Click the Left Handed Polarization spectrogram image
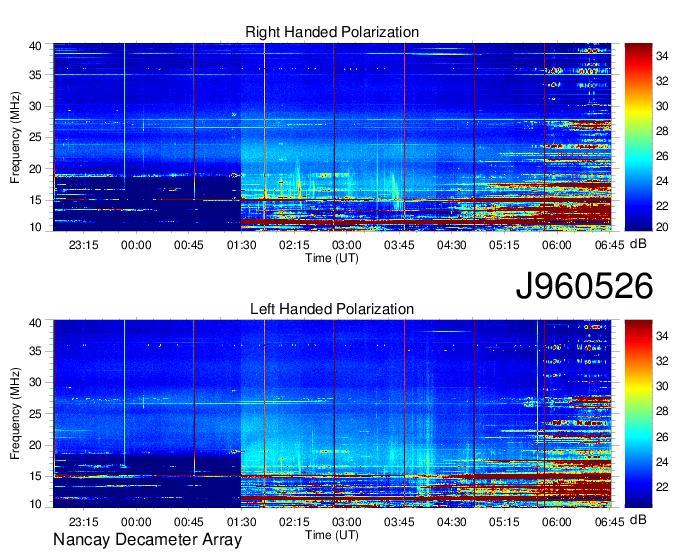680x552 pixels. pos(332,414)
